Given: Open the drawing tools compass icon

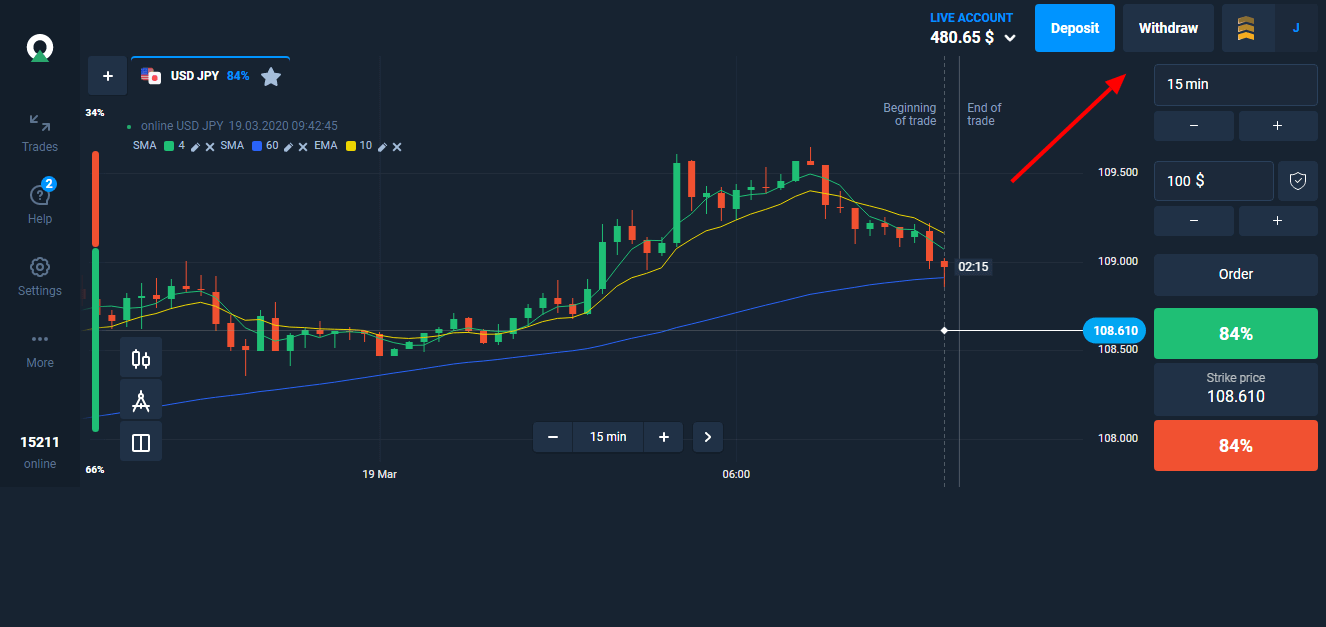Looking at the screenshot, I should (x=141, y=398).
